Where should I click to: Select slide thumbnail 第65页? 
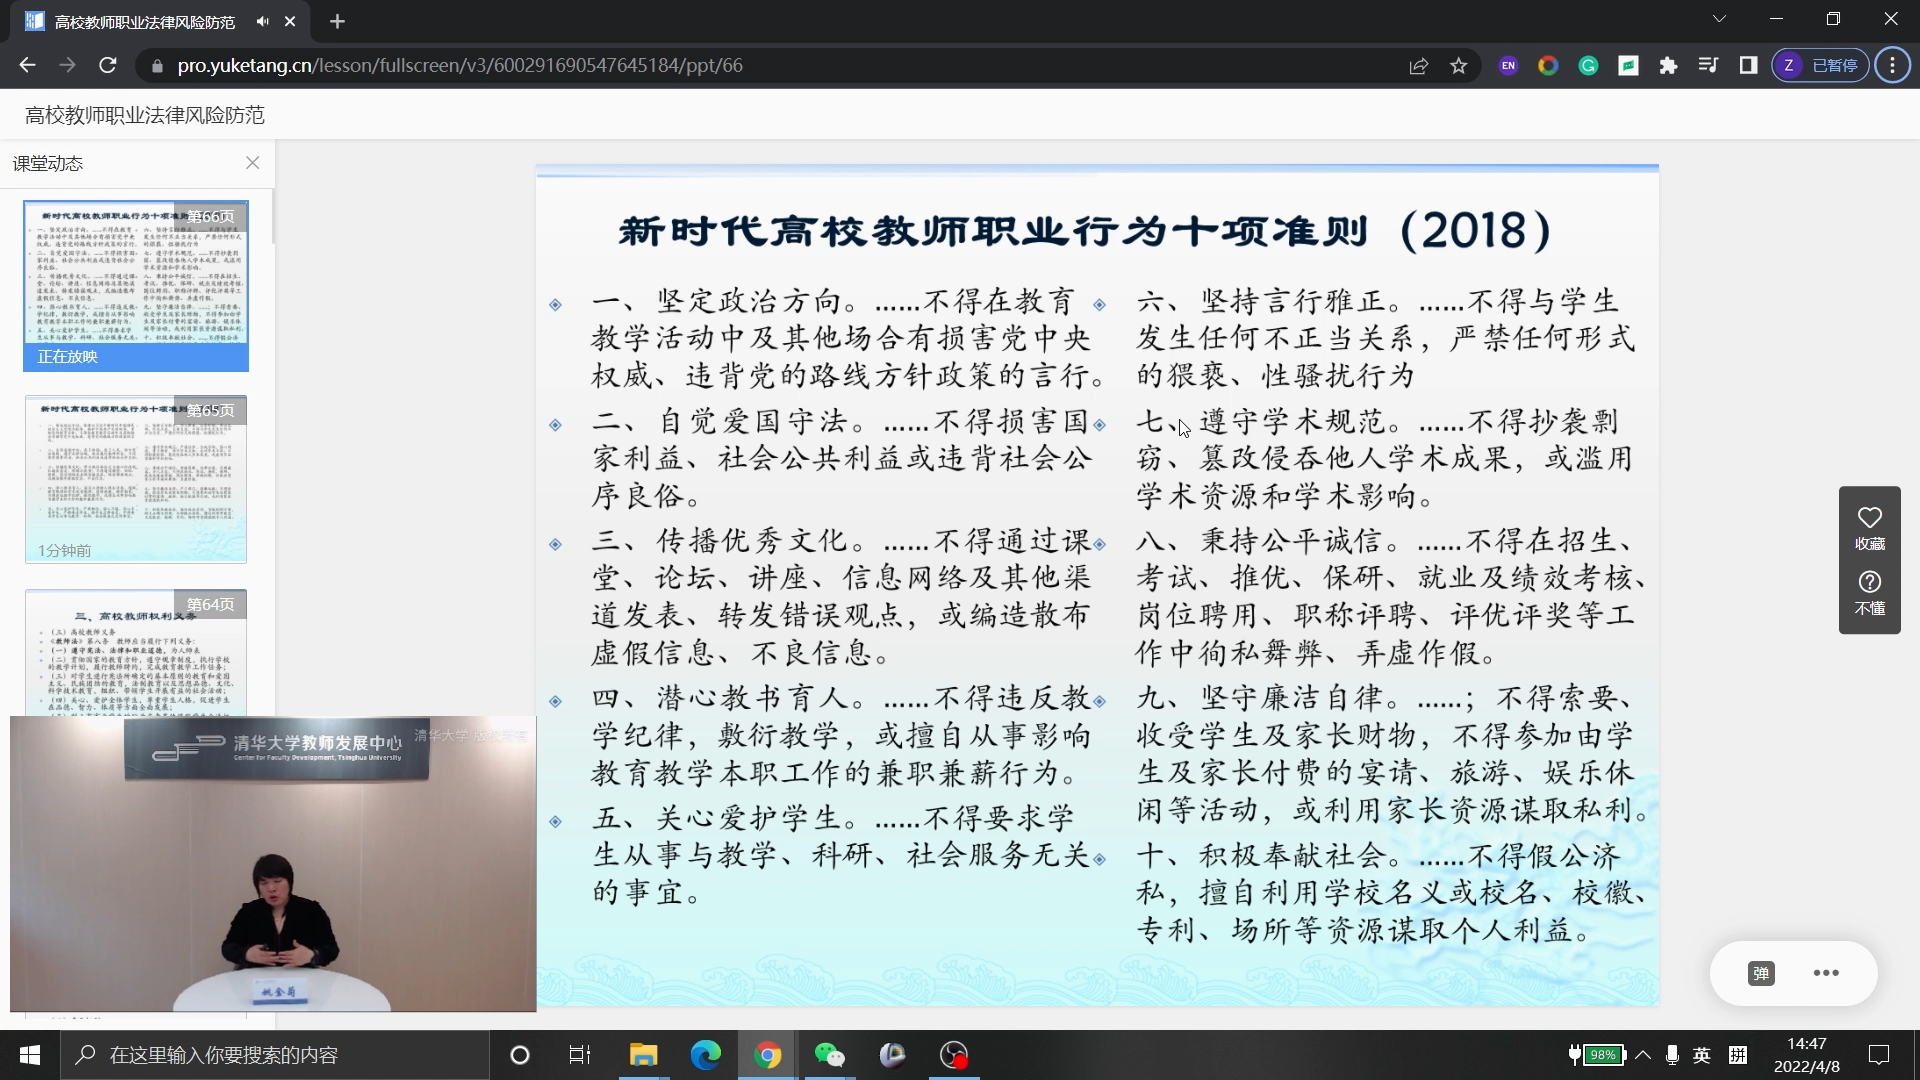pos(136,479)
